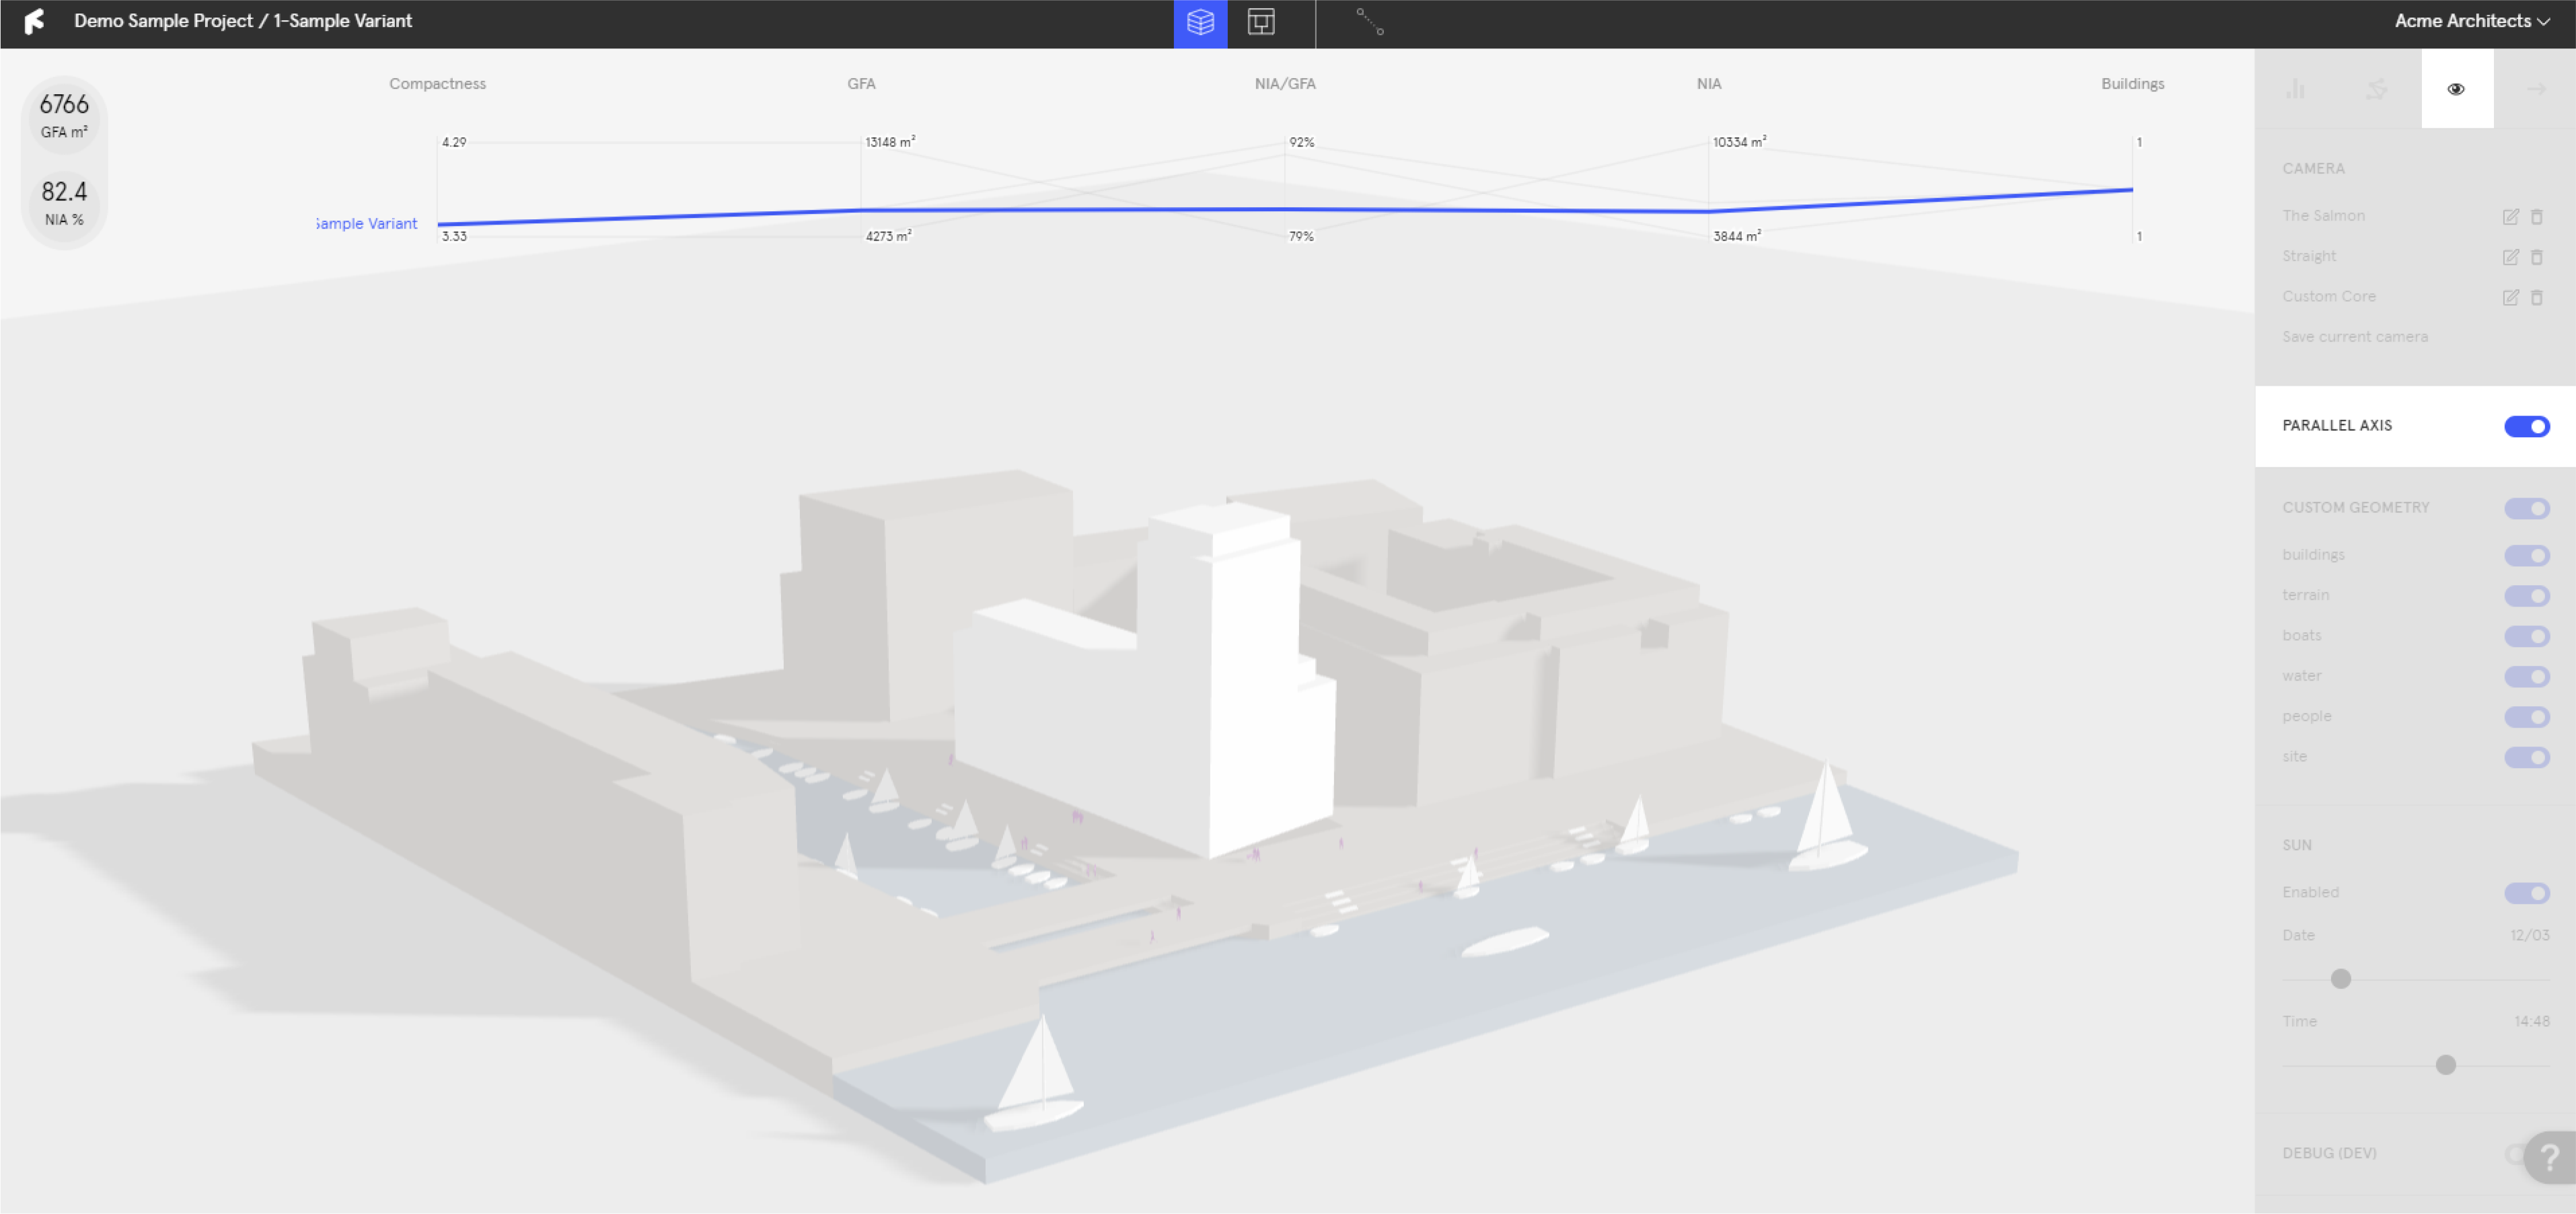Screen dimensions: 2576x1214
Task: Open the bar chart statistics tab icon
Action: pyautogui.click(x=2295, y=89)
